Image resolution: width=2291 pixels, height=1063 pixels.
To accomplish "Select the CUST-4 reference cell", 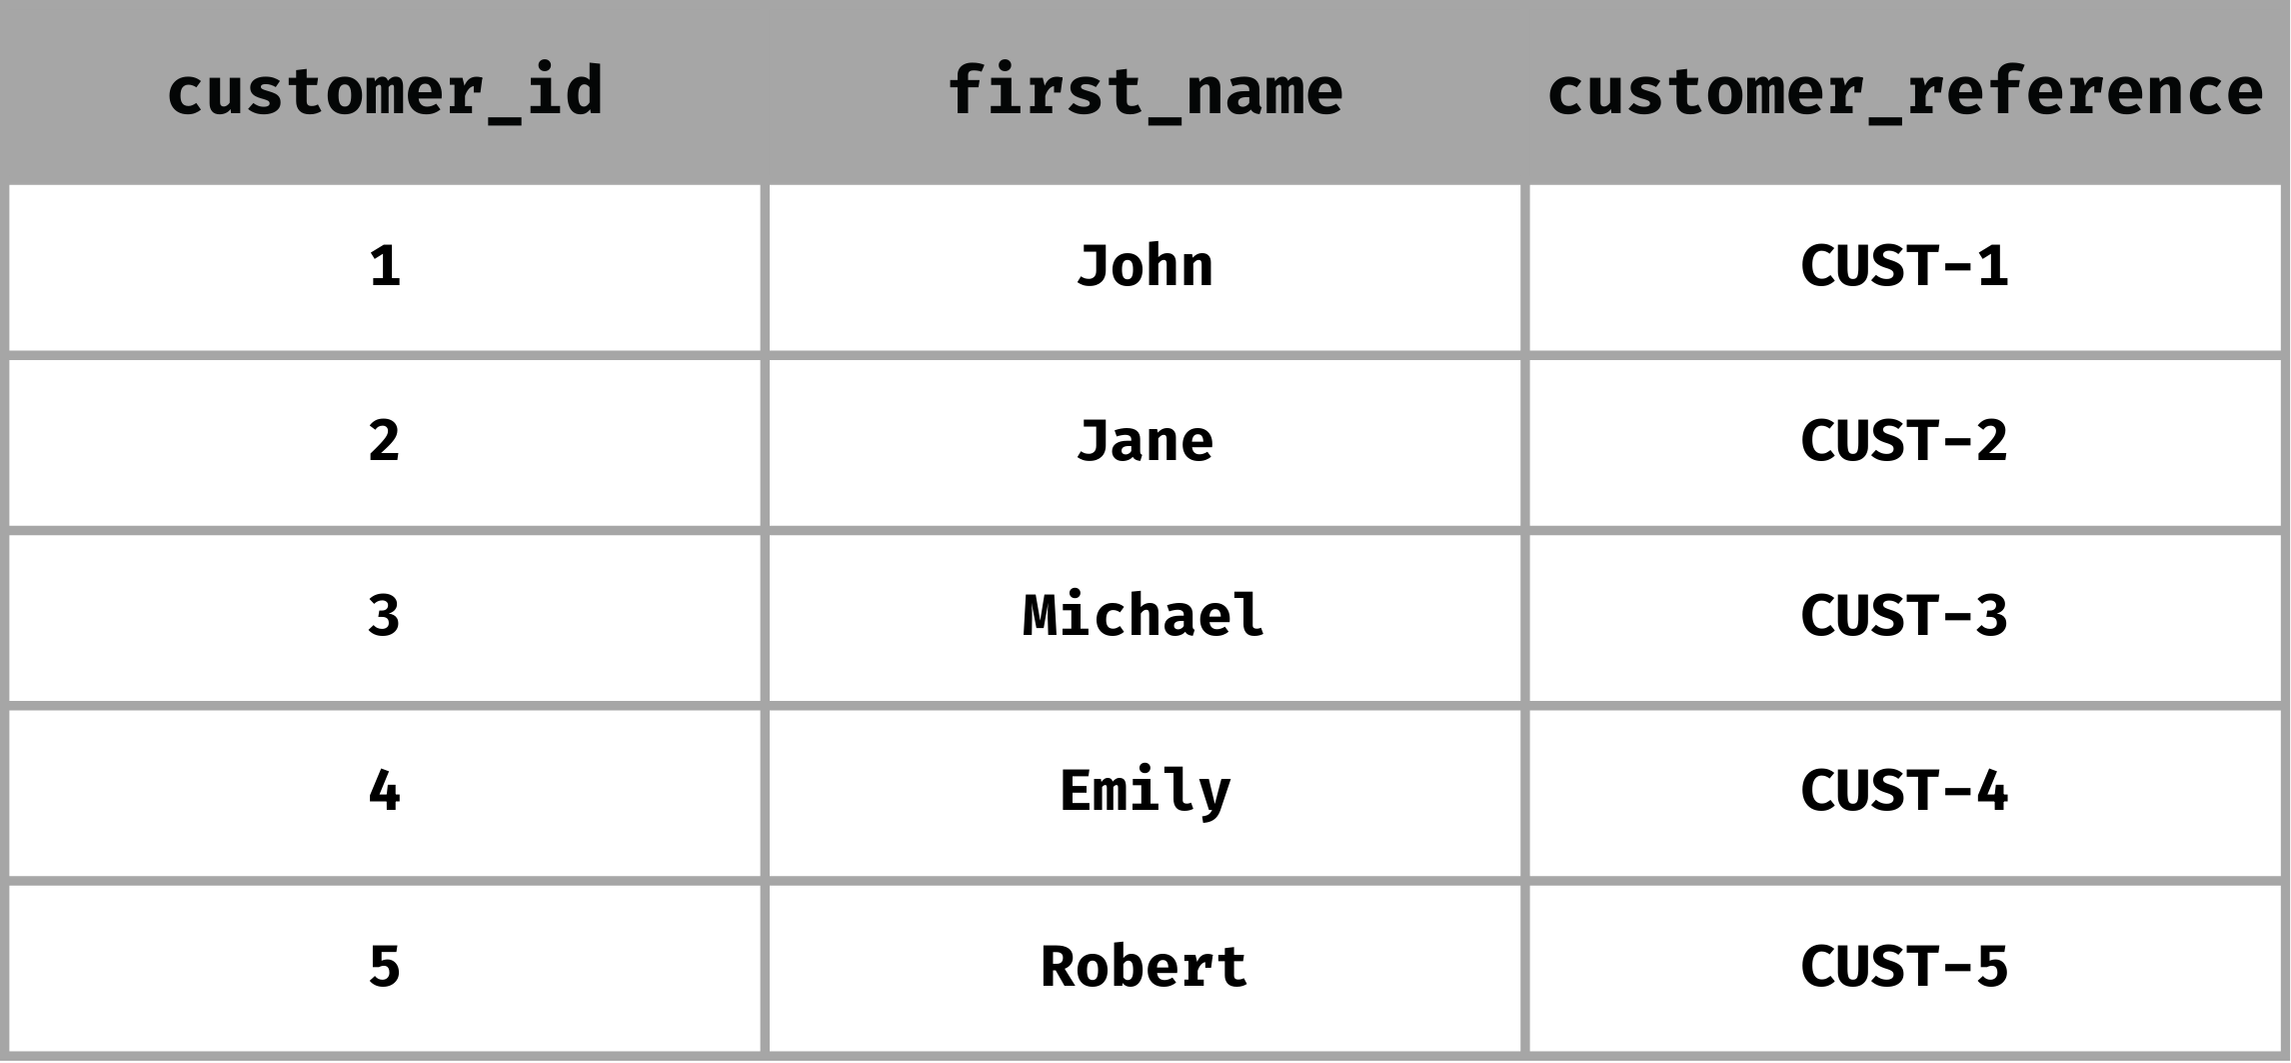I will pyautogui.click(x=1904, y=792).
